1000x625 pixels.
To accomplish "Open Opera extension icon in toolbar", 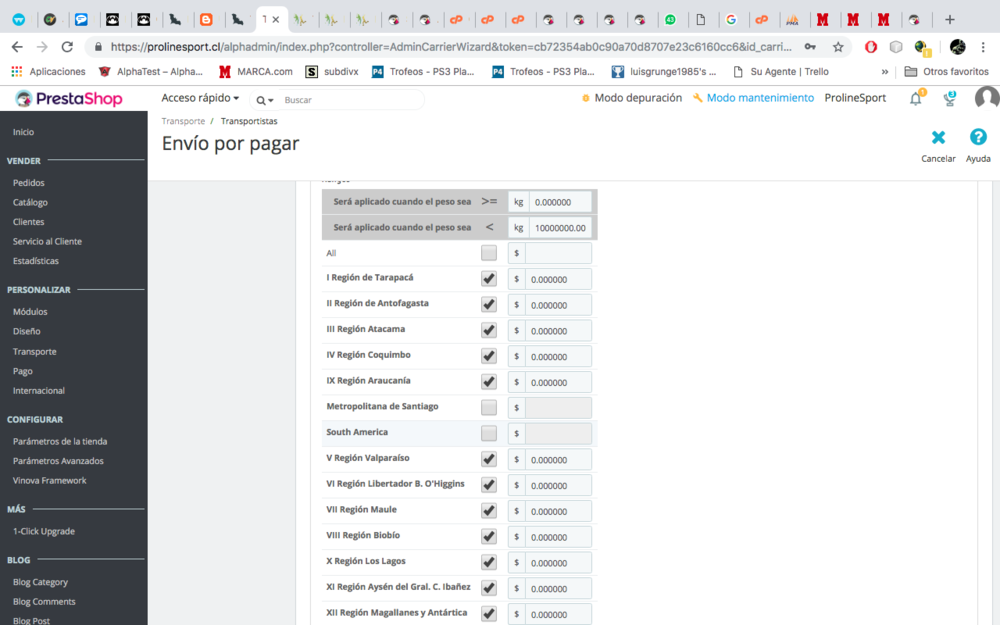I will [871, 47].
